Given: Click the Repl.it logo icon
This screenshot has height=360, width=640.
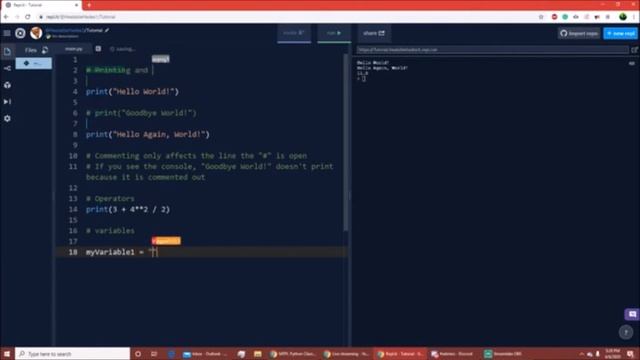Looking at the screenshot, I should click(x=20, y=33).
